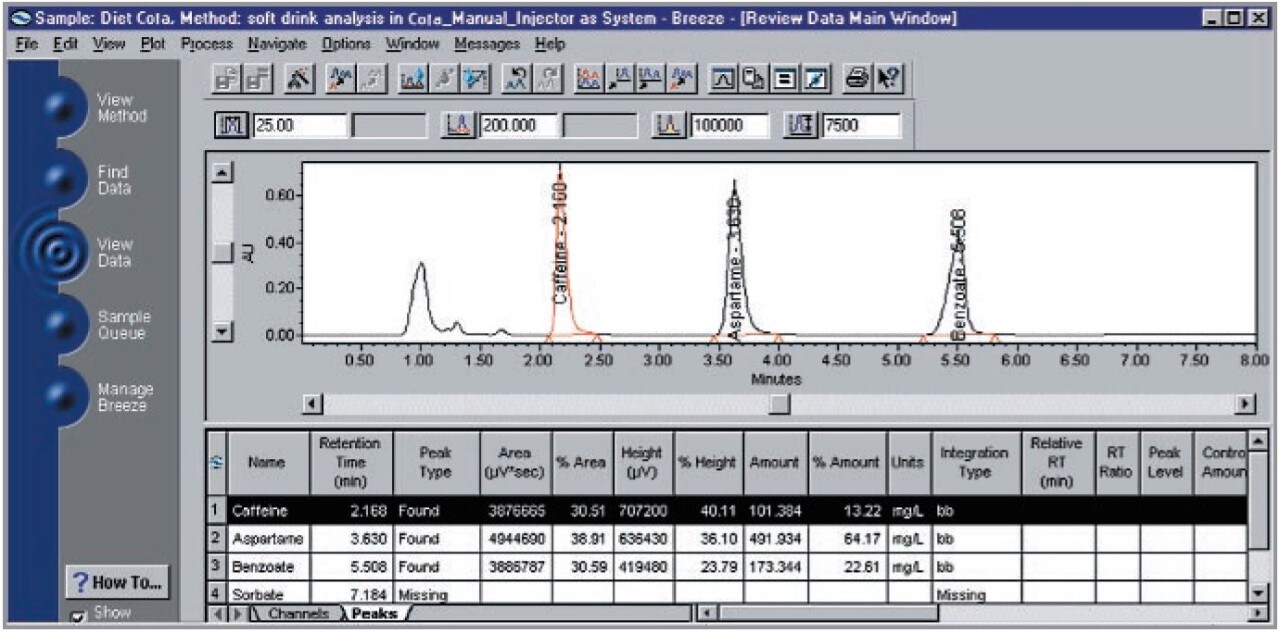Image resolution: width=1280 pixels, height=633 pixels.
Task: Click the calculator-style equals icon on the toolbar
Action: pyautogui.click(x=783, y=76)
